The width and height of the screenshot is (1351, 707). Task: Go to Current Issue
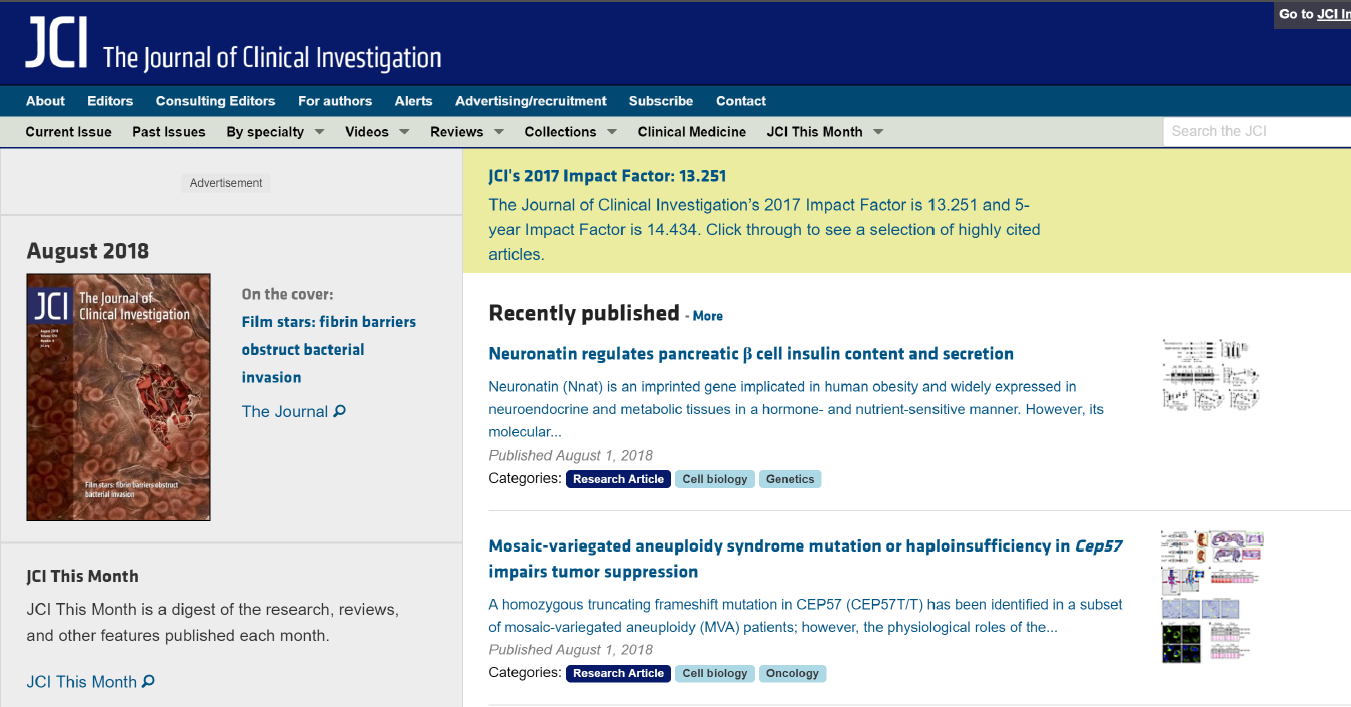click(69, 131)
